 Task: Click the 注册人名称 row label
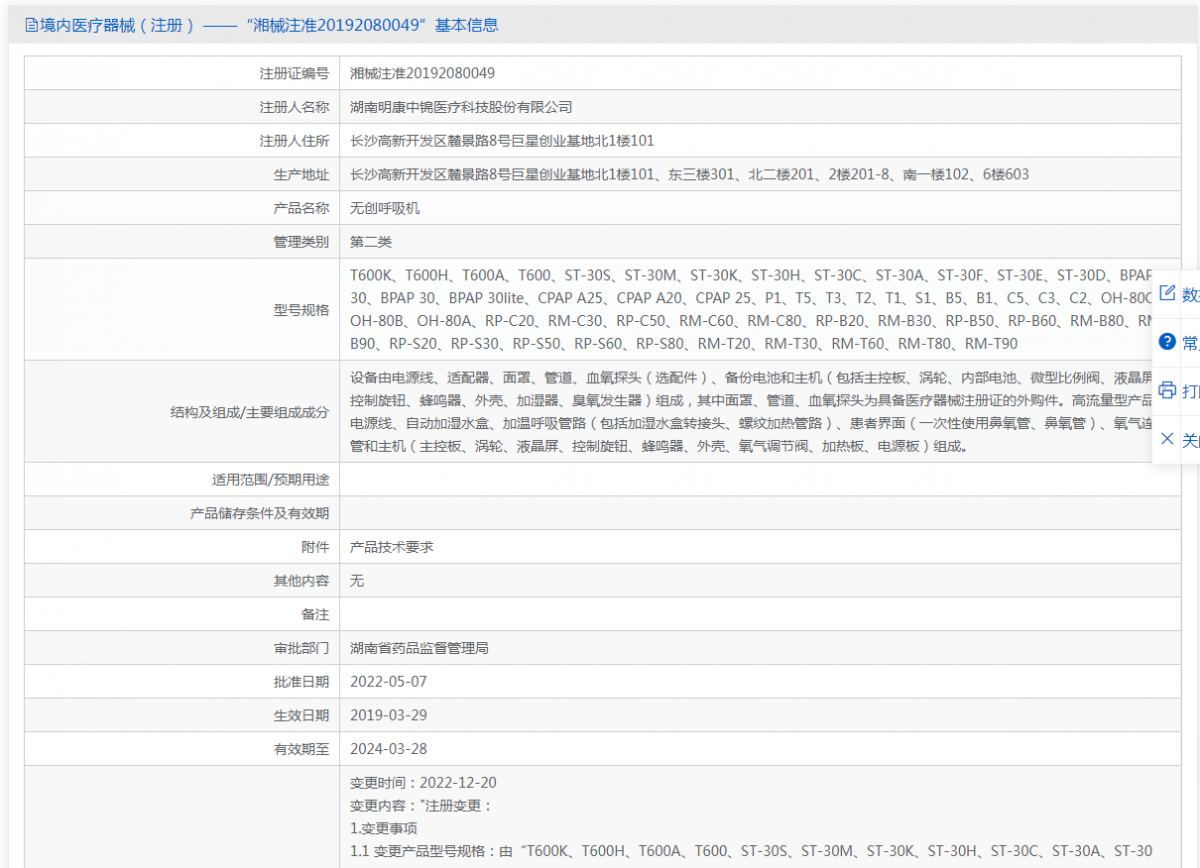pos(294,107)
